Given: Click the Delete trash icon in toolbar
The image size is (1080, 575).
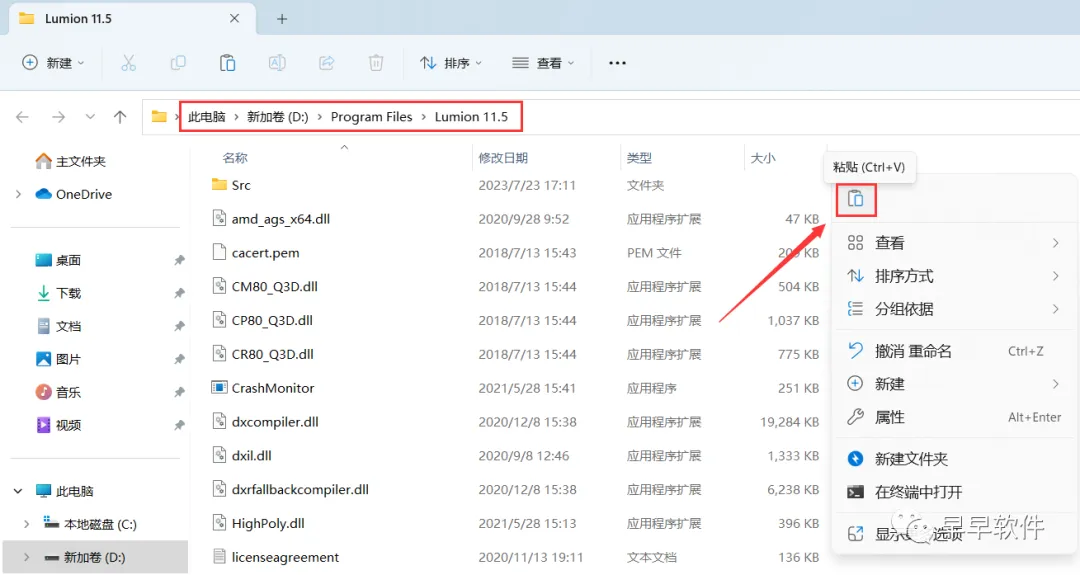Looking at the screenshot, I should 376,63.
